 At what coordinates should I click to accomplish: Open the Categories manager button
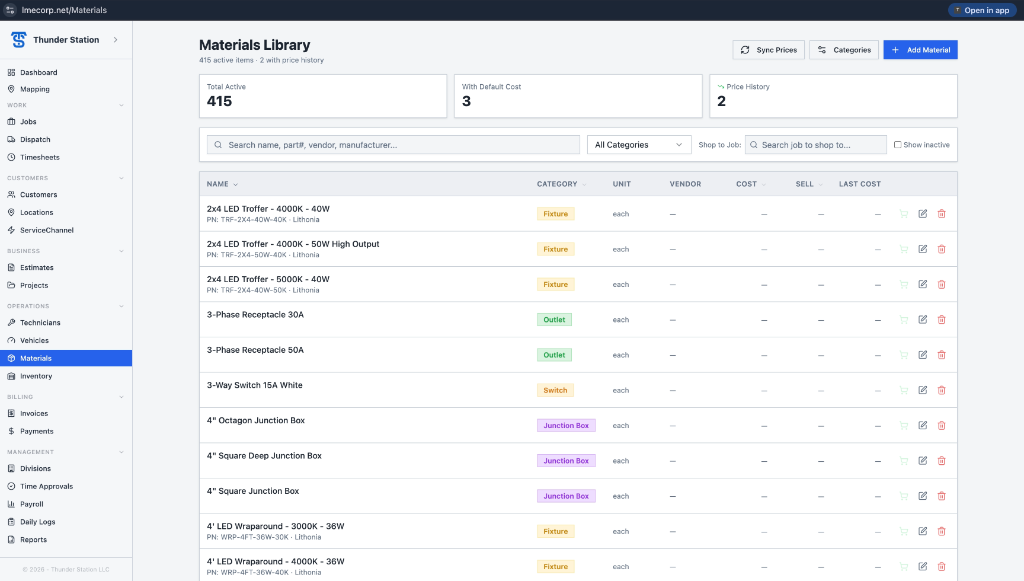point(844,50)
